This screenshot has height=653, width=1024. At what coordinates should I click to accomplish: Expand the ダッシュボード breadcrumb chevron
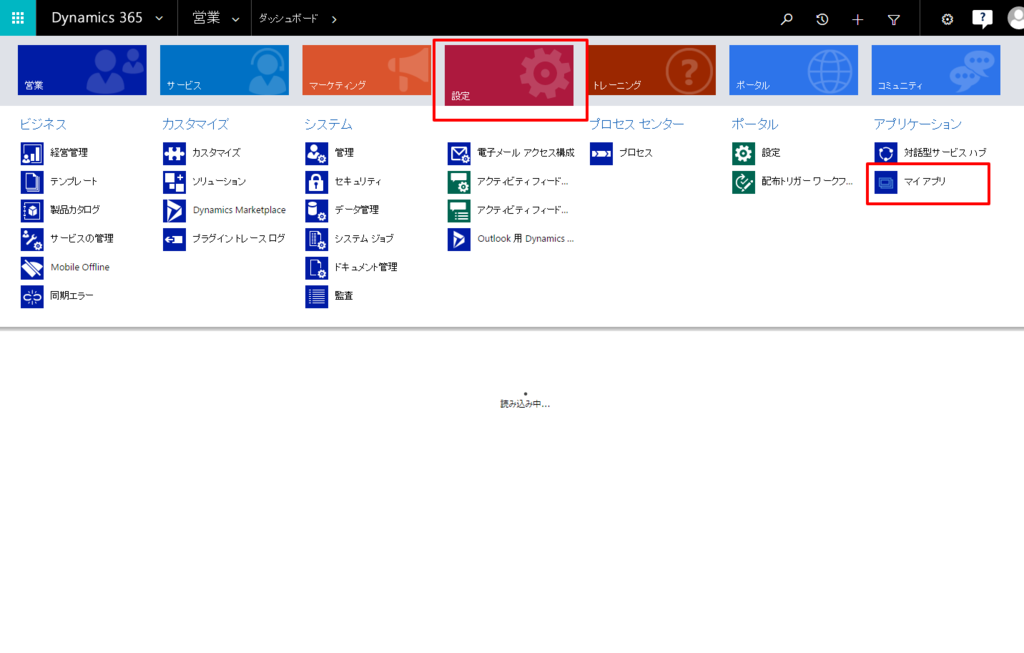pyautogui.click(x=334, y=19)
